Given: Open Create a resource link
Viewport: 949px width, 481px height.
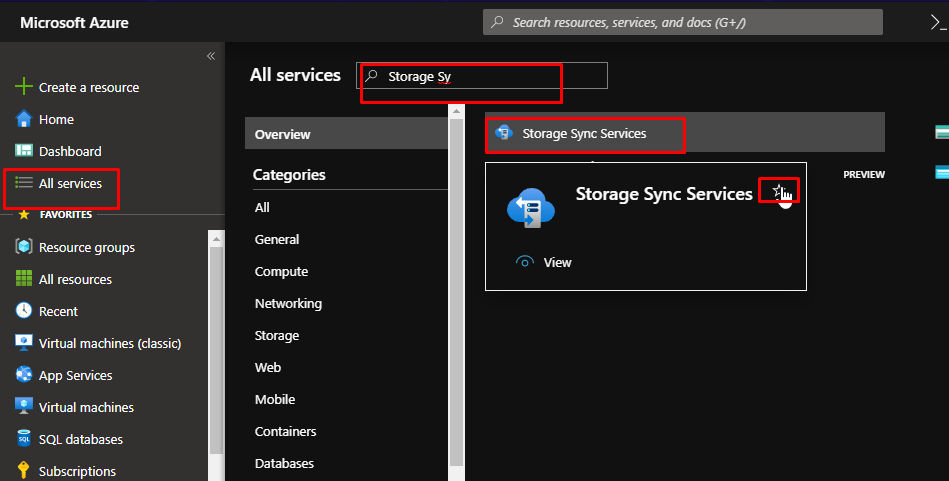Looking at the screenshot, I should [x=89, y=87].
